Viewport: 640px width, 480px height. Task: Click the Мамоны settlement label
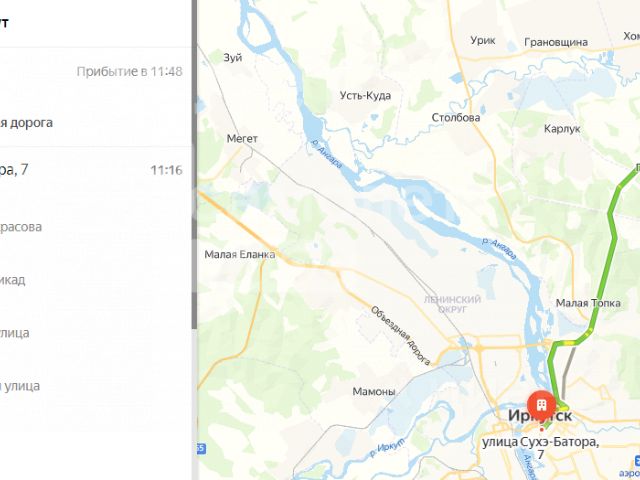(373, 391)
